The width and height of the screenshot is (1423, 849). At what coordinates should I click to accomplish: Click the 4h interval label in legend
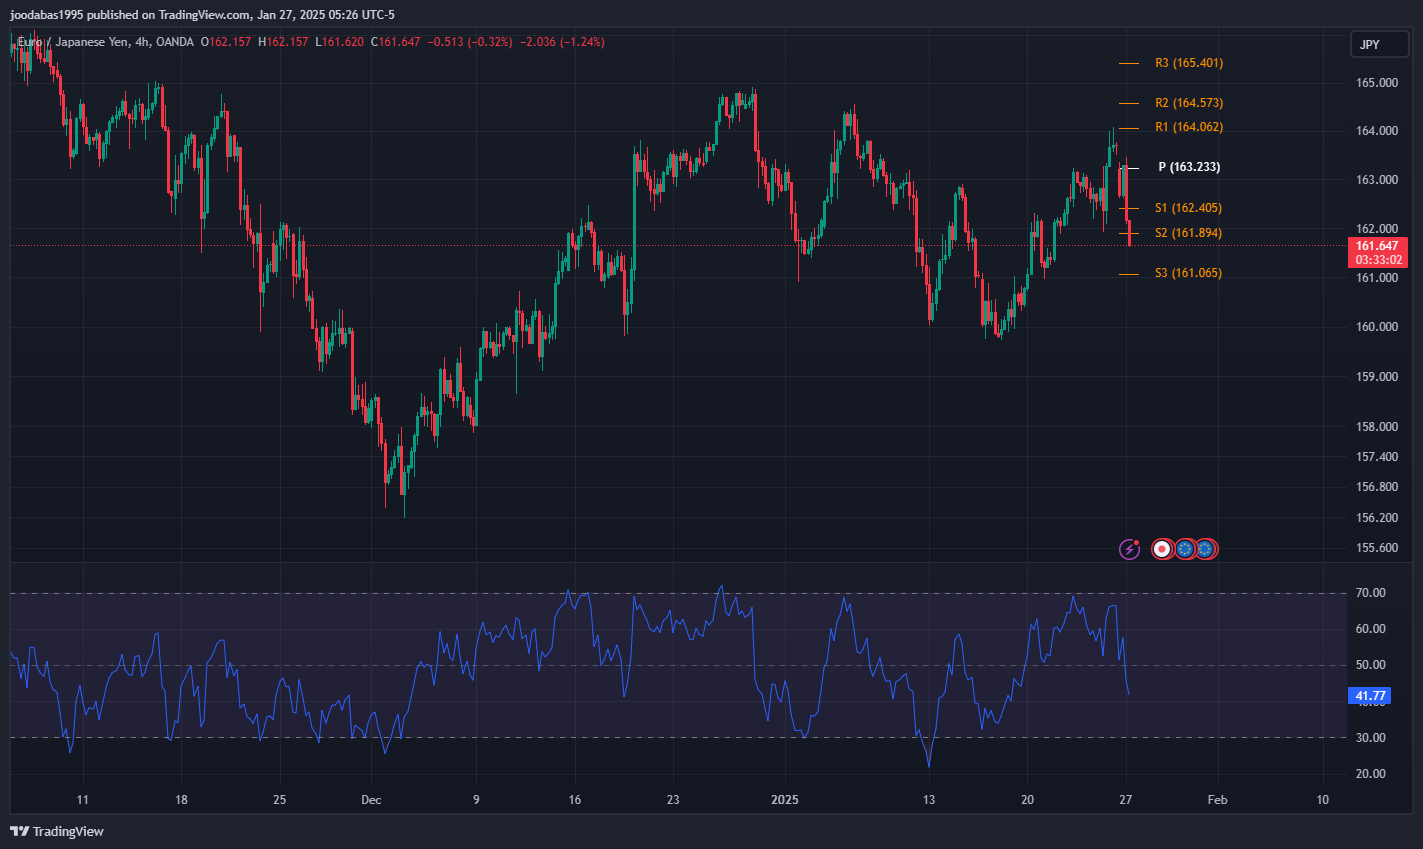tap(142, 42)
